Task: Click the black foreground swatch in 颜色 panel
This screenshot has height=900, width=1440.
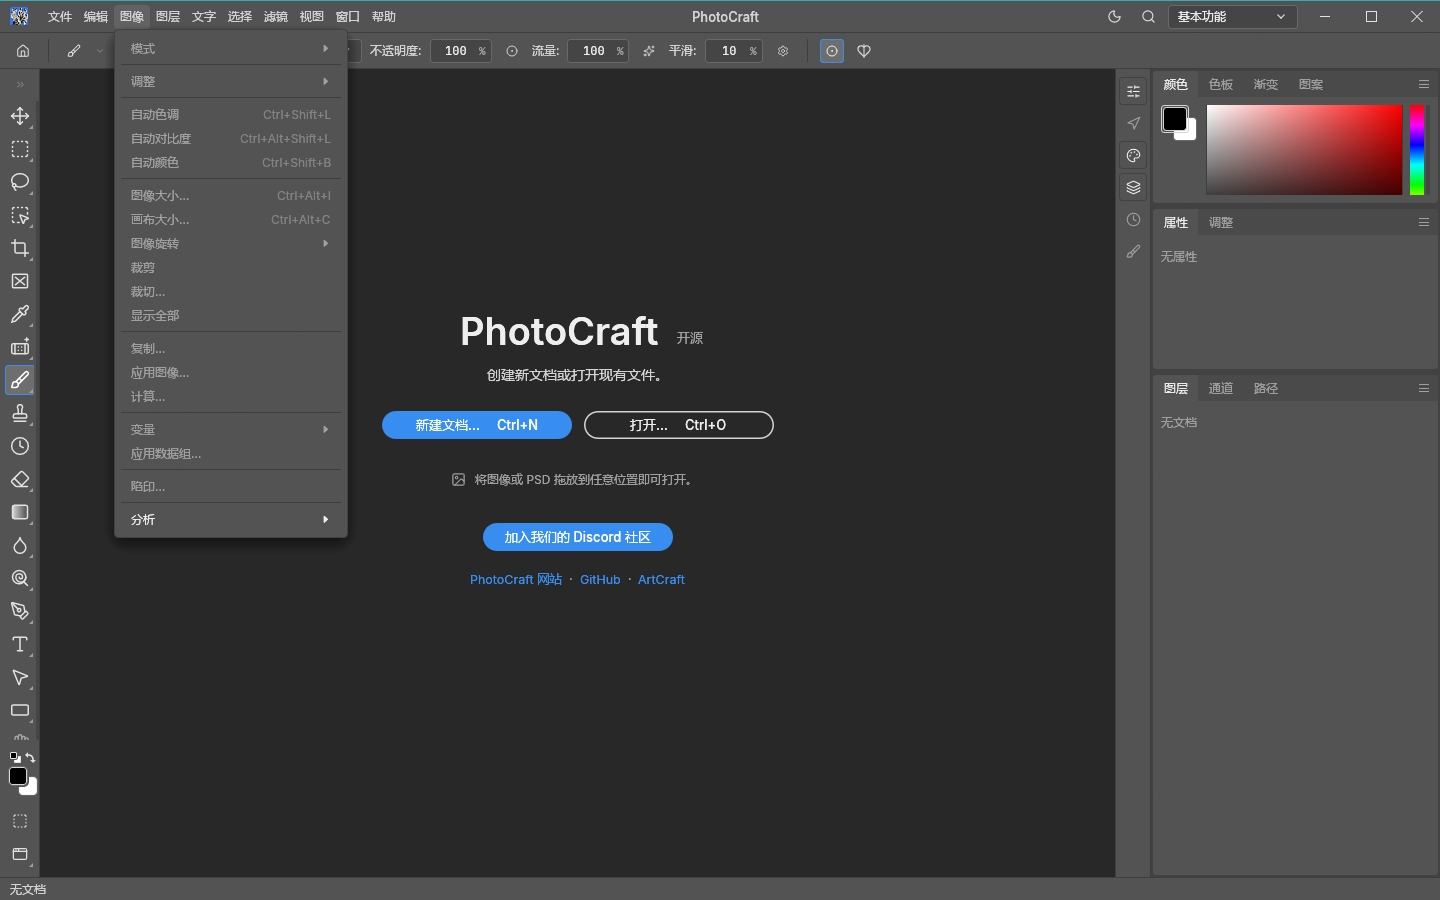Action: [1175, 119]
